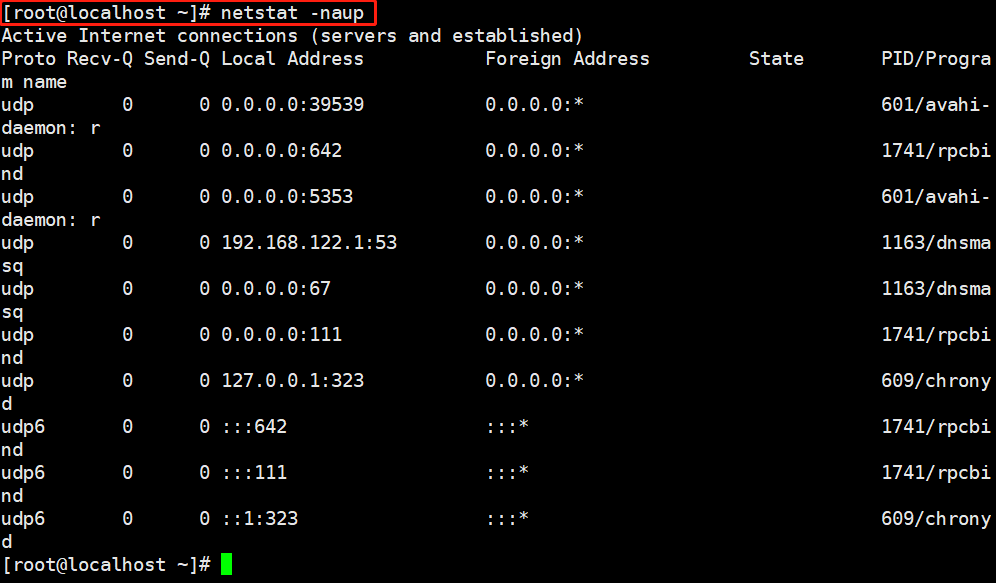Click '1741/rpcbi' in the 0.0.0.0:111 row
The width and height of the screenshot is (996, 583).
(x=936, y=334)
